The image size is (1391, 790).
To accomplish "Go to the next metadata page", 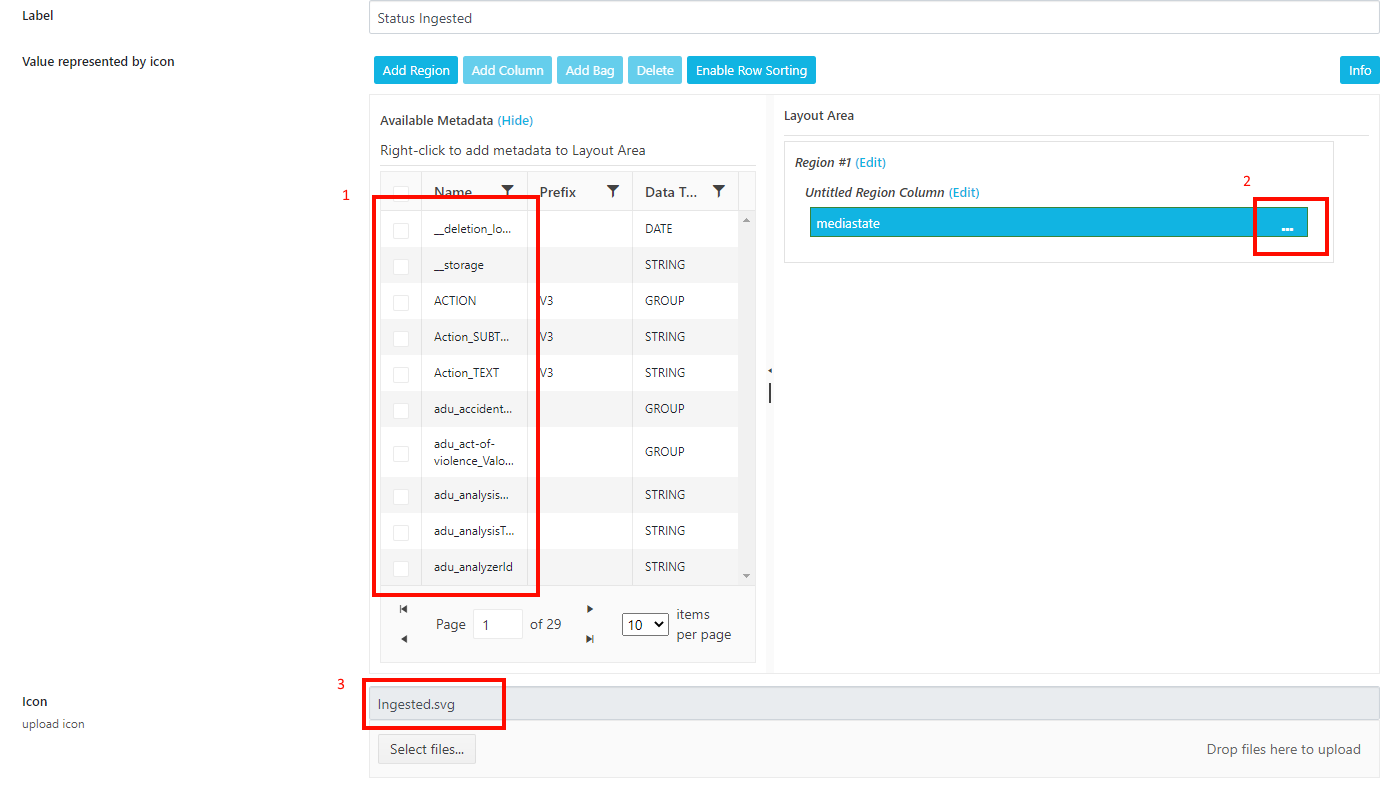I will pos(590,609).
